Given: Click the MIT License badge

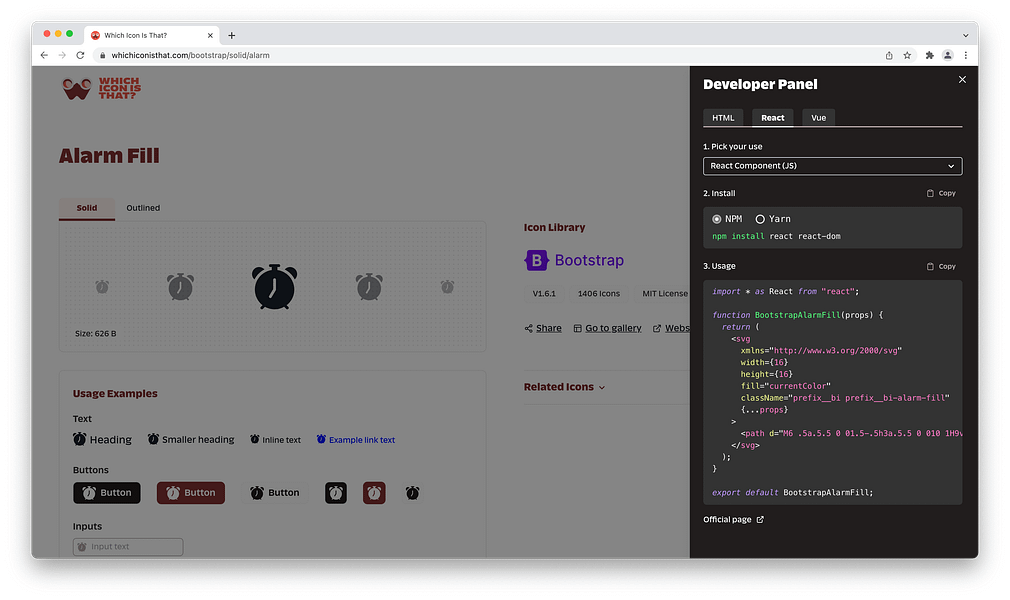Looking at the screenshot, I should coord(662,293).
